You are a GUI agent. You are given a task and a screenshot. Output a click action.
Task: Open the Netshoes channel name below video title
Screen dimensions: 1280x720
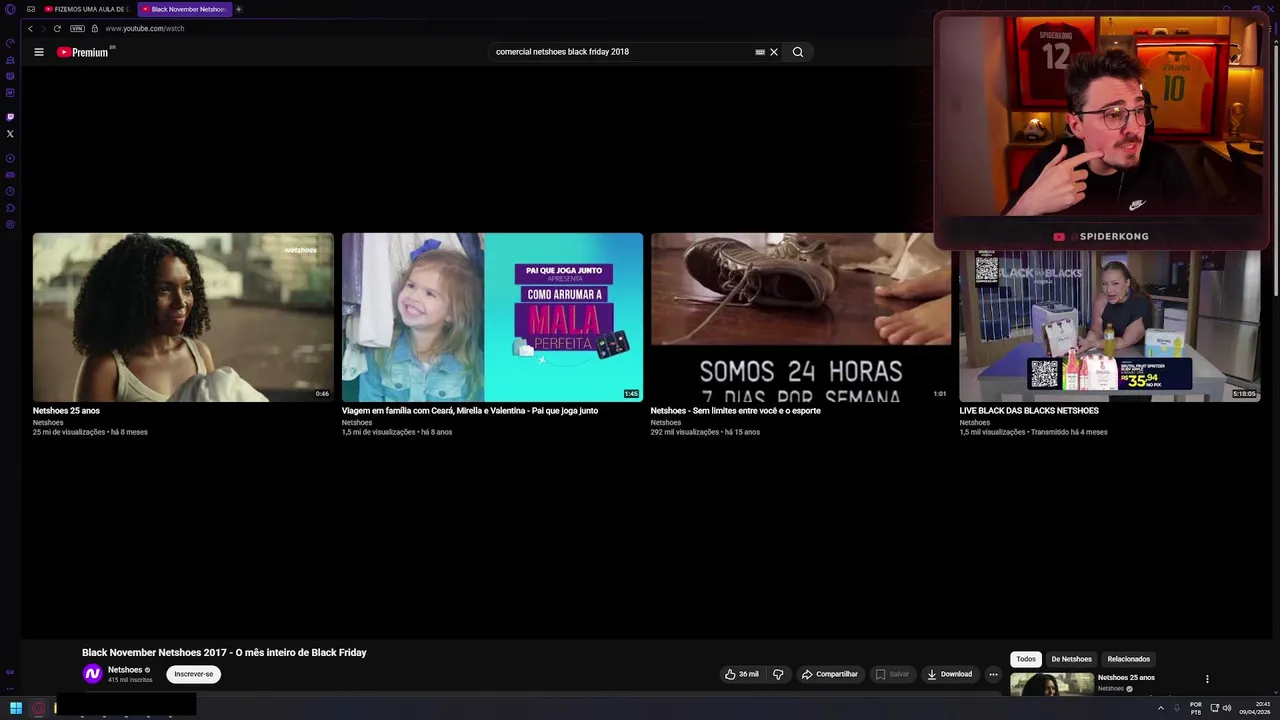[x=125, y=670]
